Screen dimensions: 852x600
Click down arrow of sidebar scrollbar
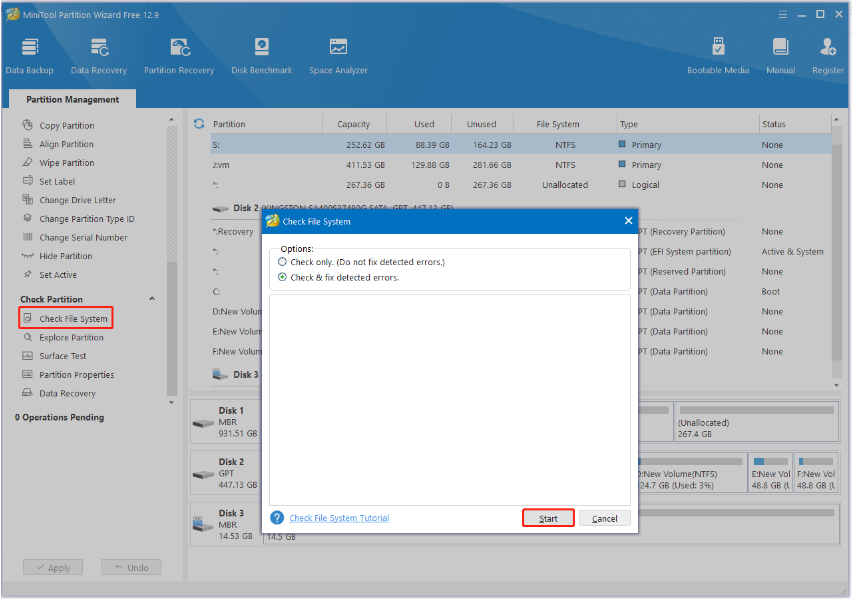(172, 403)
